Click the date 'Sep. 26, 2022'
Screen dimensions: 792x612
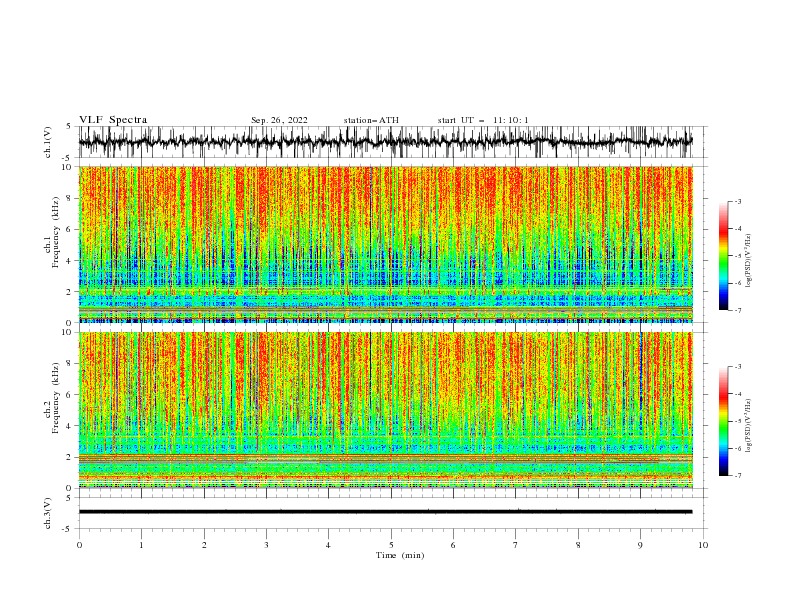click(x=279, y=120)
